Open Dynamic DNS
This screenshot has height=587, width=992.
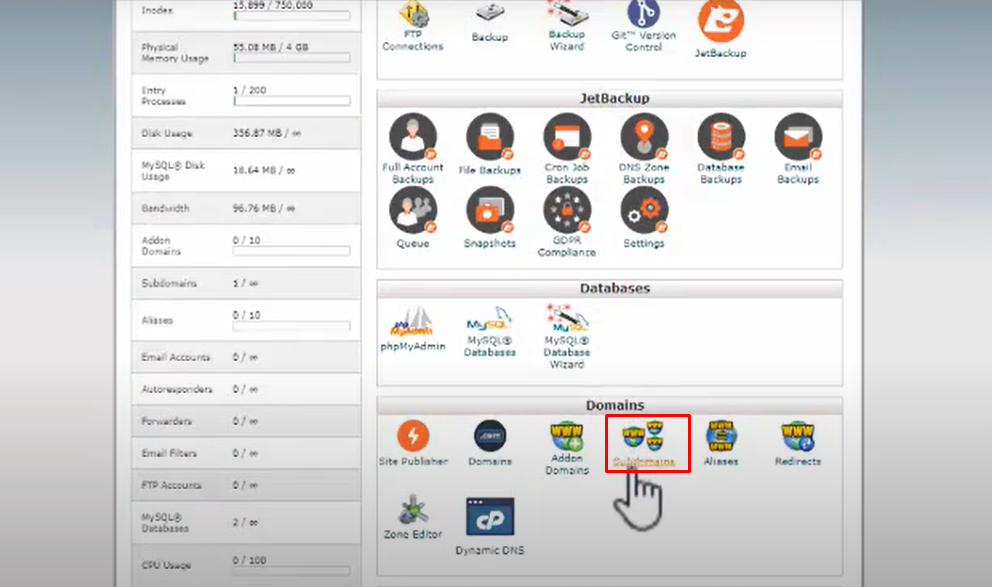tap(489, 518)
